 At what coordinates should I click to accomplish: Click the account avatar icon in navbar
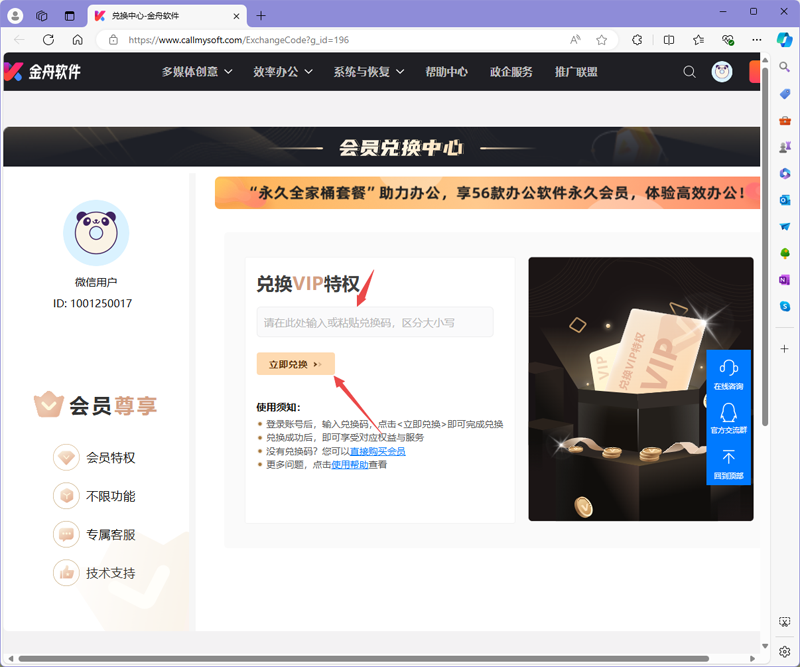(722, 71)
